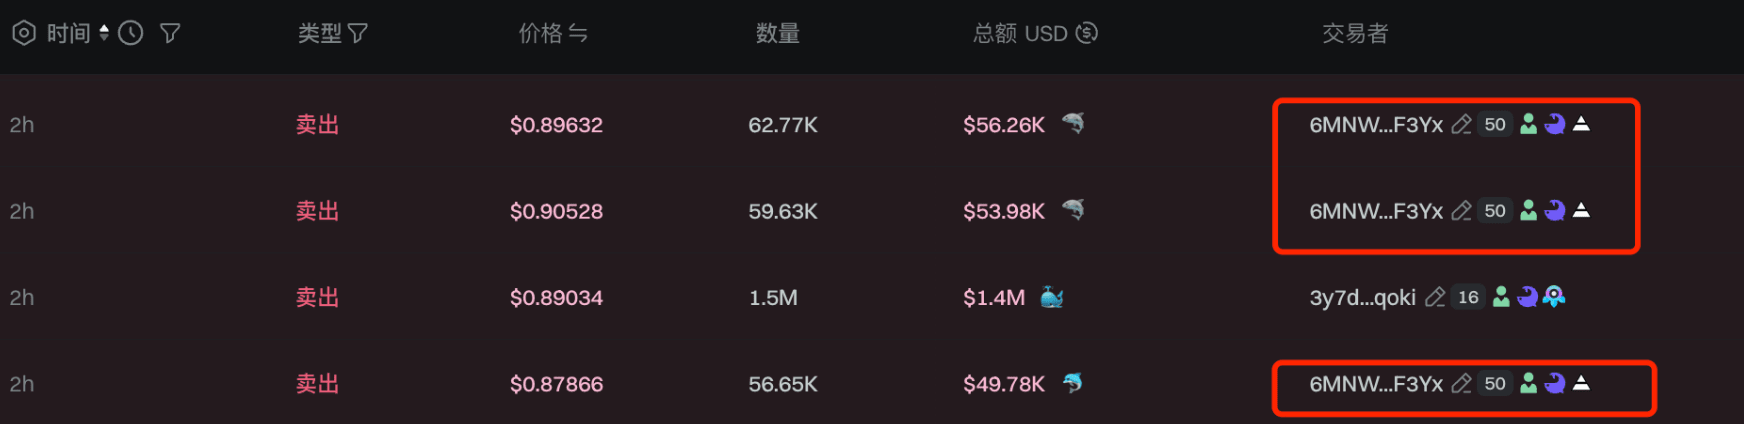Click the green person icon in the 3y7d...qoki row
This screenshot has height=424, width=1744.
[x=1501, y=297]
